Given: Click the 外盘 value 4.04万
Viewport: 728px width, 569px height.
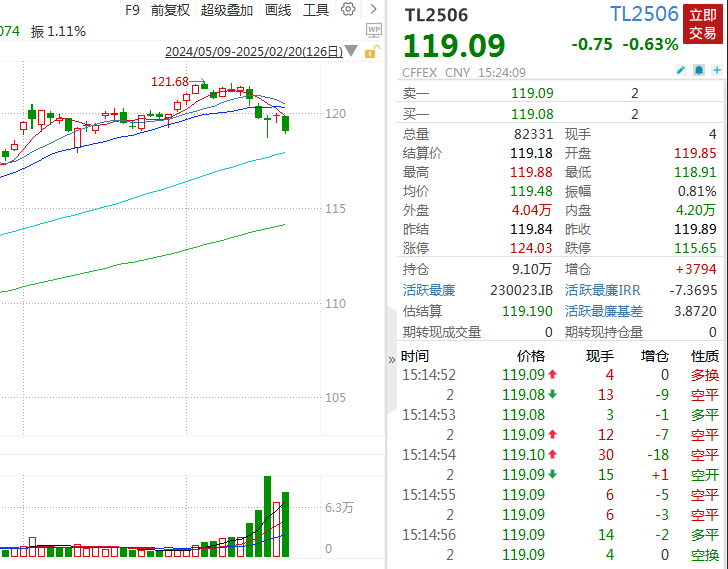Looking at the screenshot, I should tap(532, 210).
